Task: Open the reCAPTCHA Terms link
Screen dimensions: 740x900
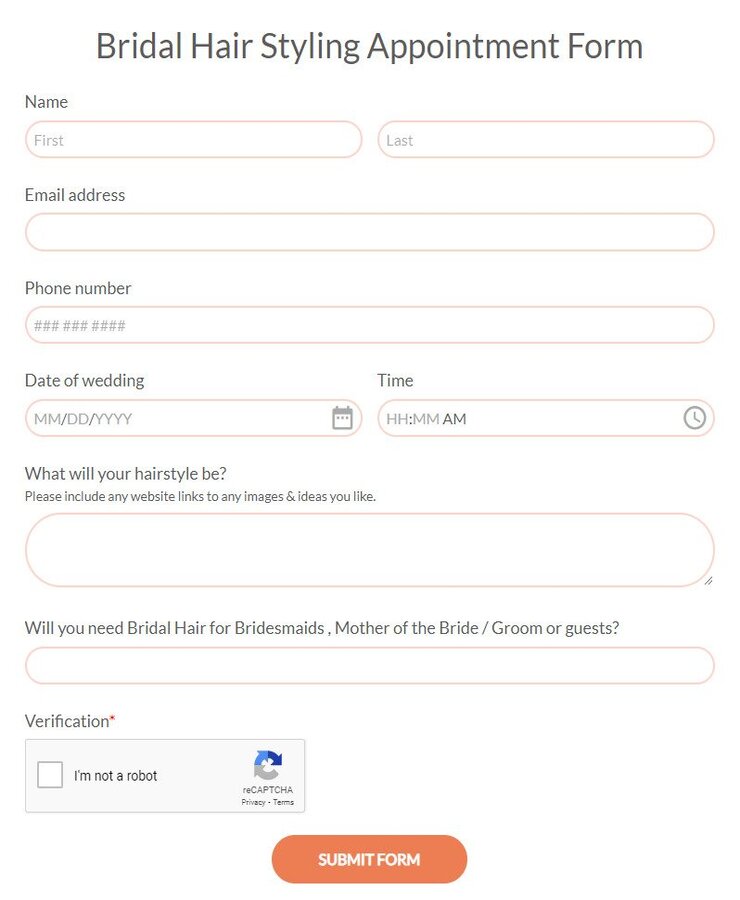Action: pyautogui.click(x=282, y=800)
